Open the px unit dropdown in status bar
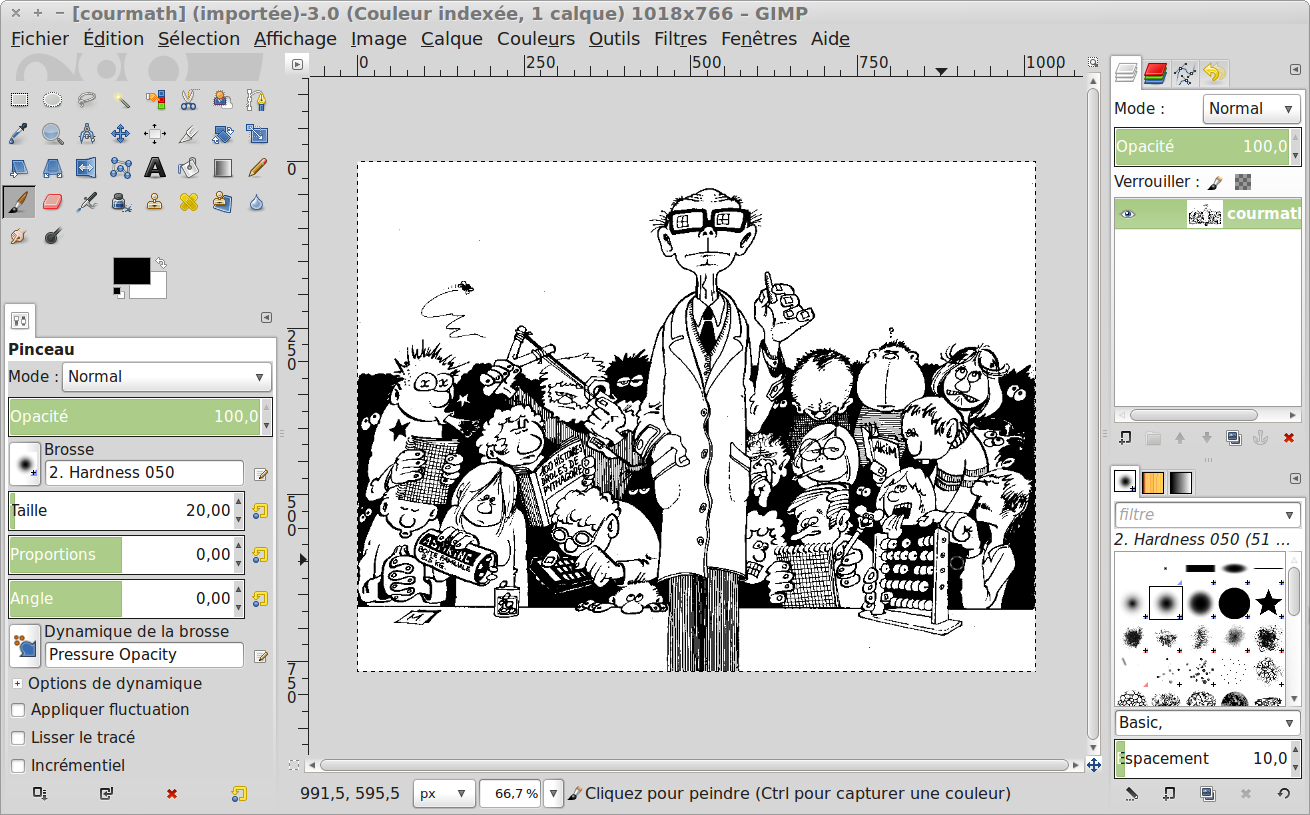This screenshot has width=1310, height=815. tap(443, 793)
